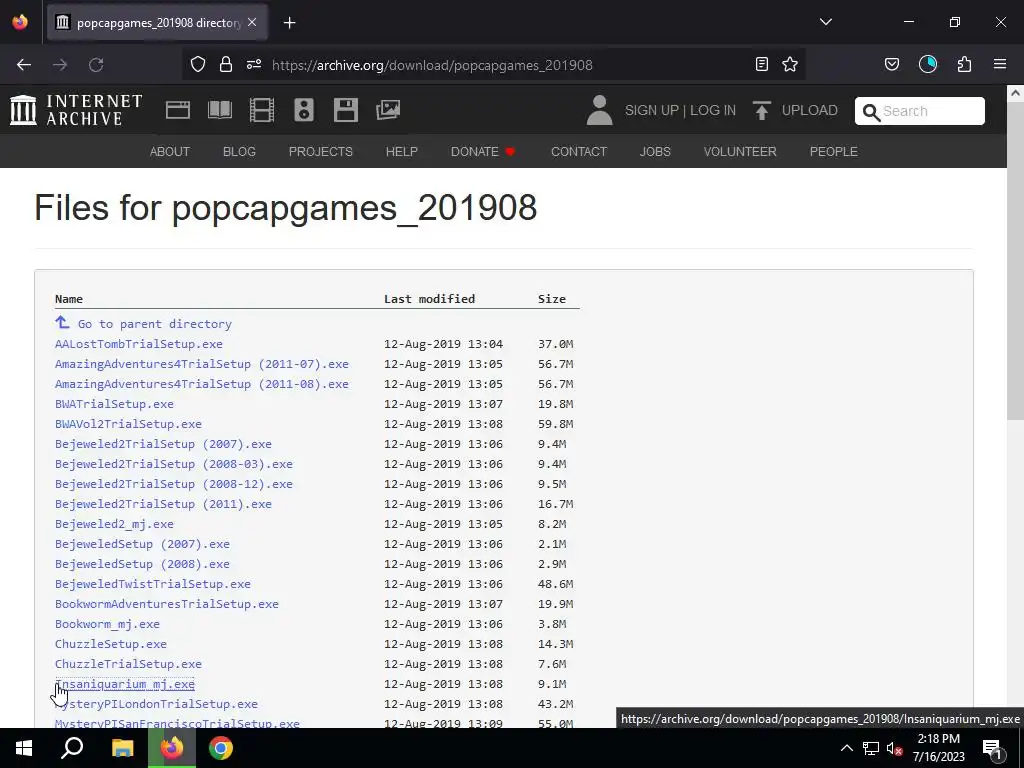Click the Internet Archive logo
Image resolution: width=1024 pixels, height=768 pixels.
[76, 110]
